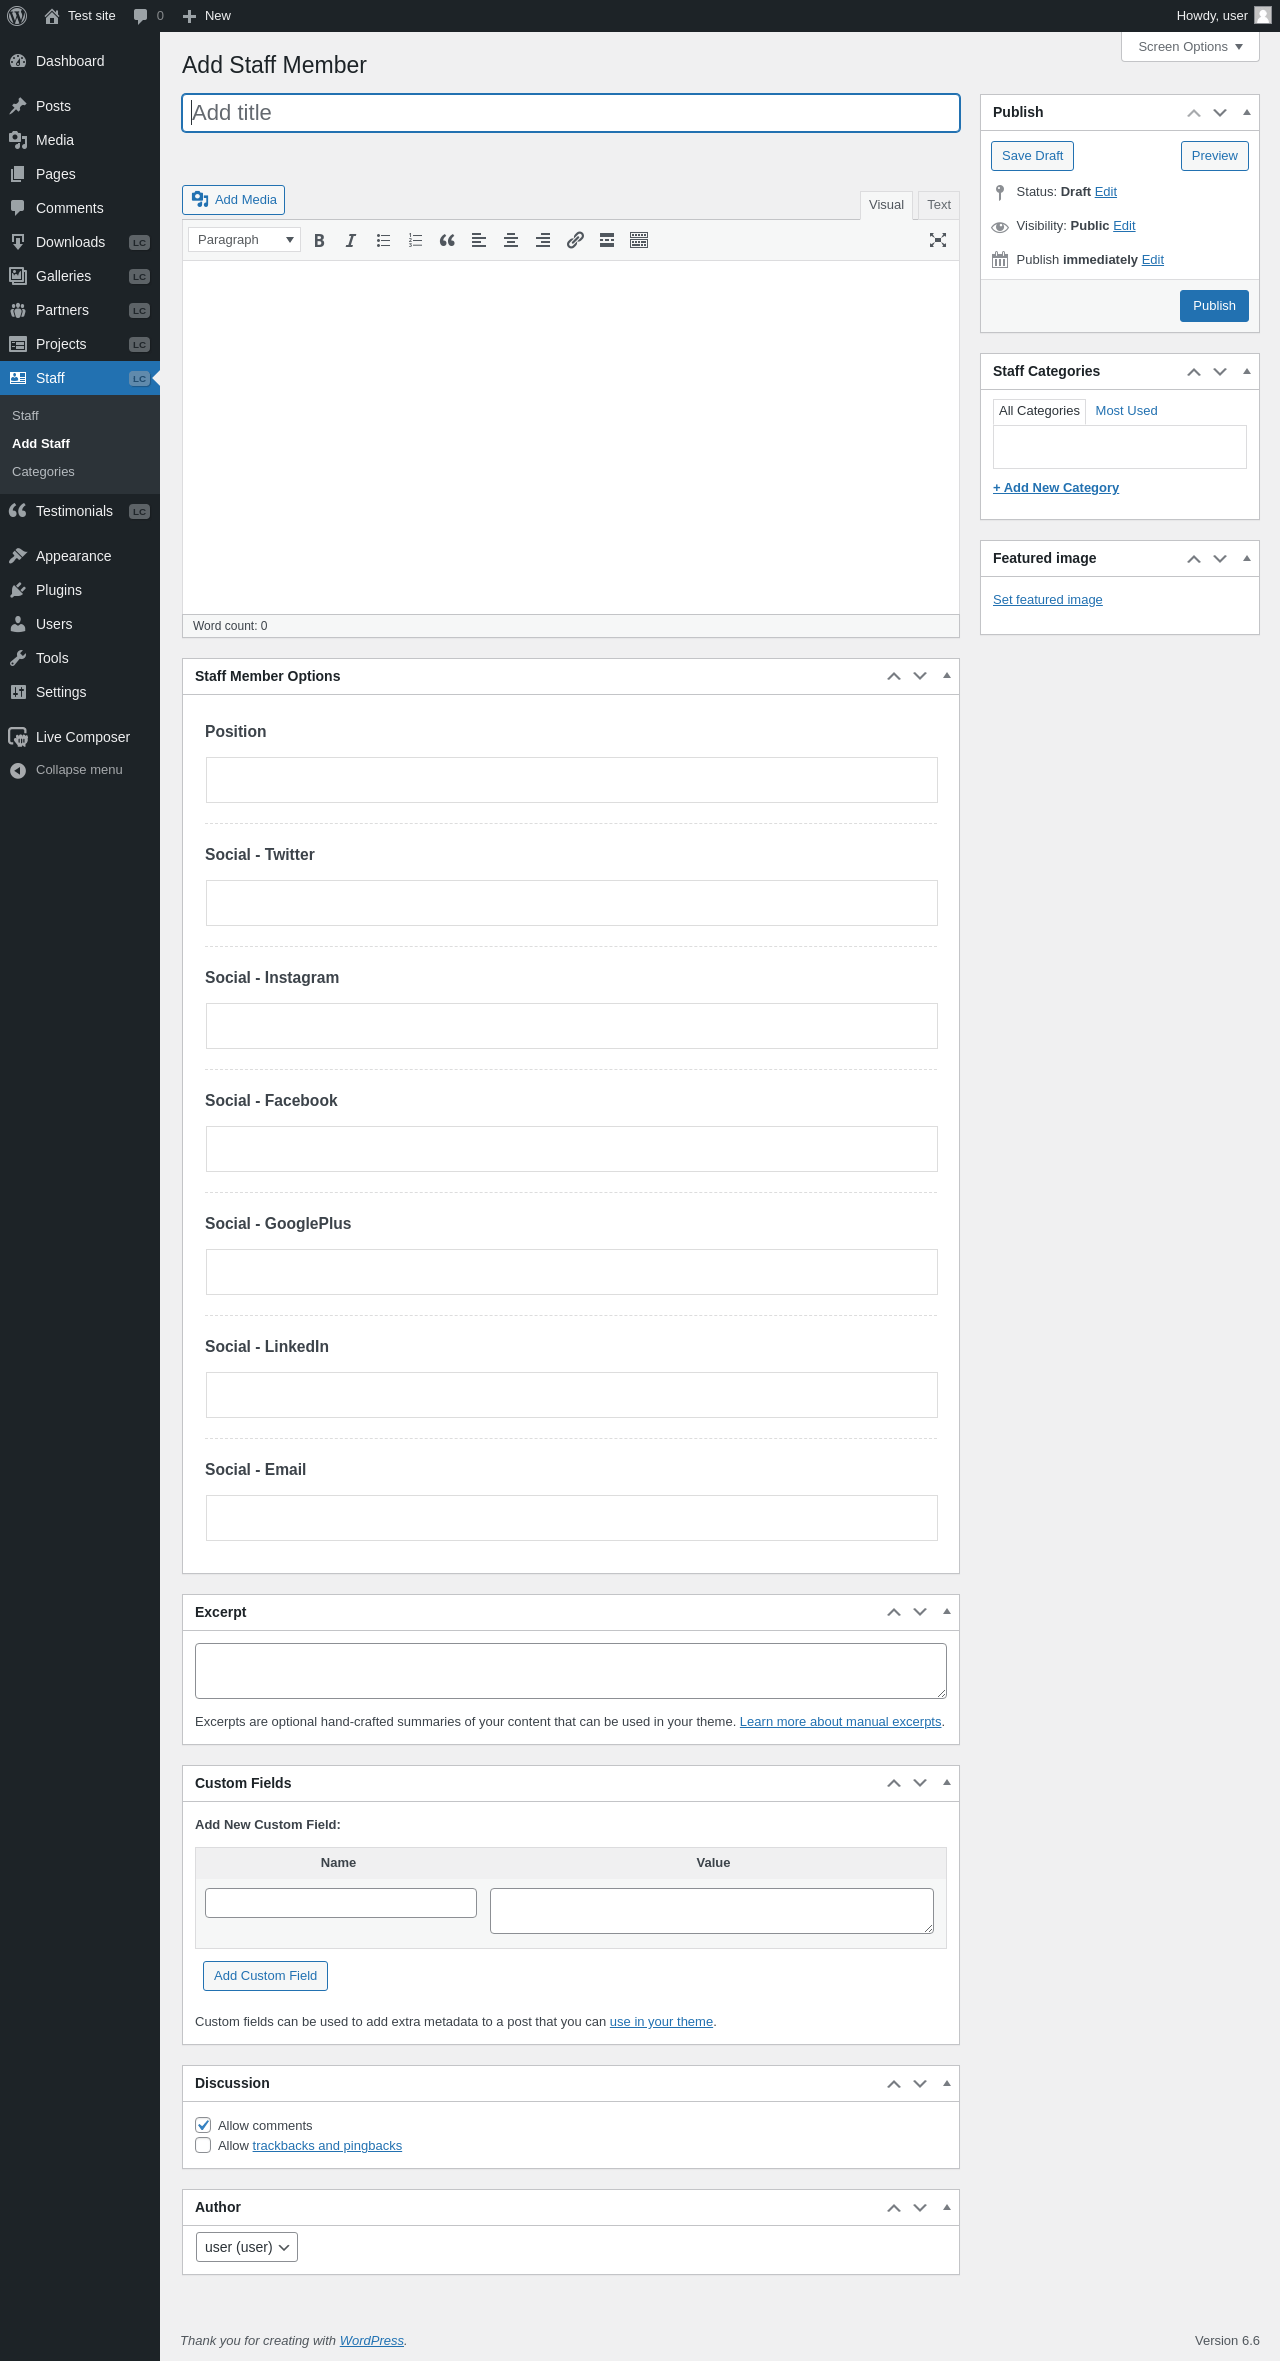Toggle the bulleted list icon
This screenshot has width=1280, height=2361.
[x=383, y=240]
